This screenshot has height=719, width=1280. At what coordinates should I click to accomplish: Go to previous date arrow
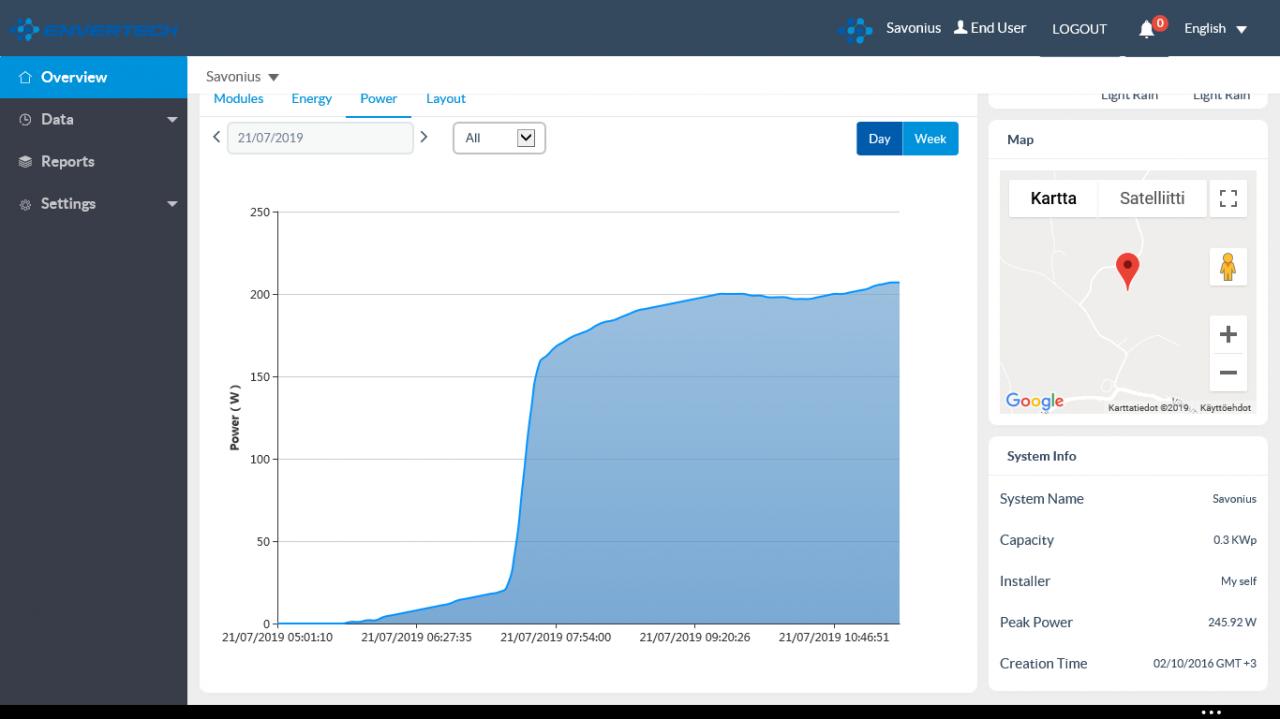216,137
